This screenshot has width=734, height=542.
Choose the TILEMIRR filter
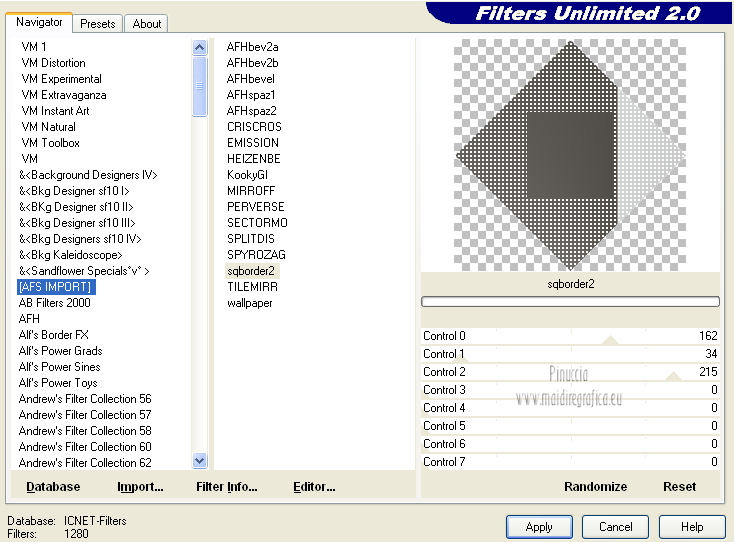(252, 287)
